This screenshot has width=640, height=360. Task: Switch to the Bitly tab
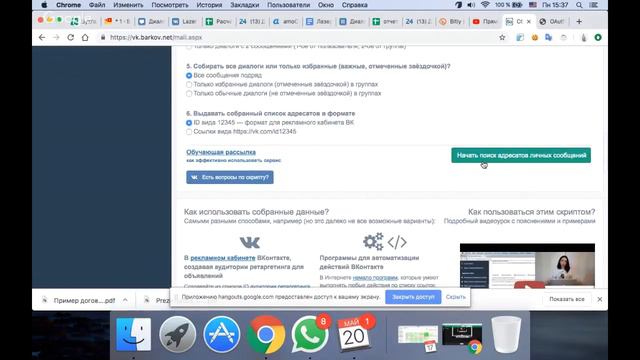pos(451,21)
